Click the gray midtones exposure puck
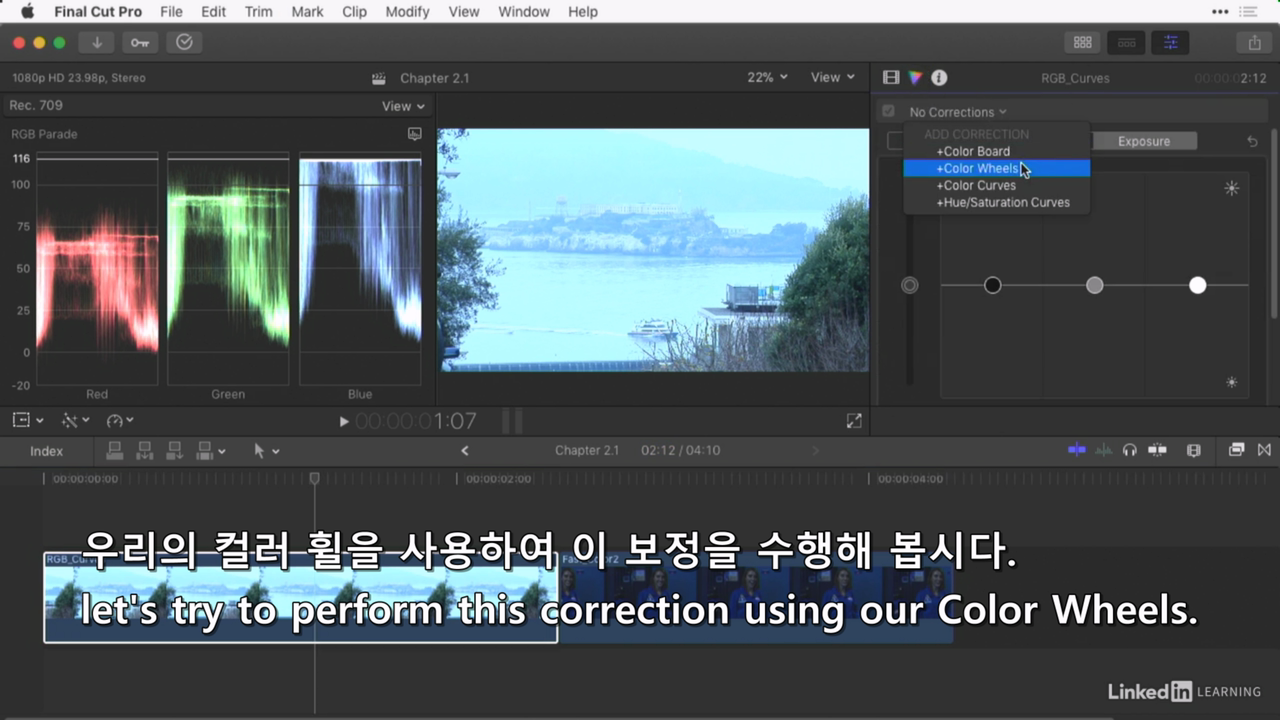The width and height of the screenshot is (1280, 720). pyautogui.click(x=1095, y=285)
